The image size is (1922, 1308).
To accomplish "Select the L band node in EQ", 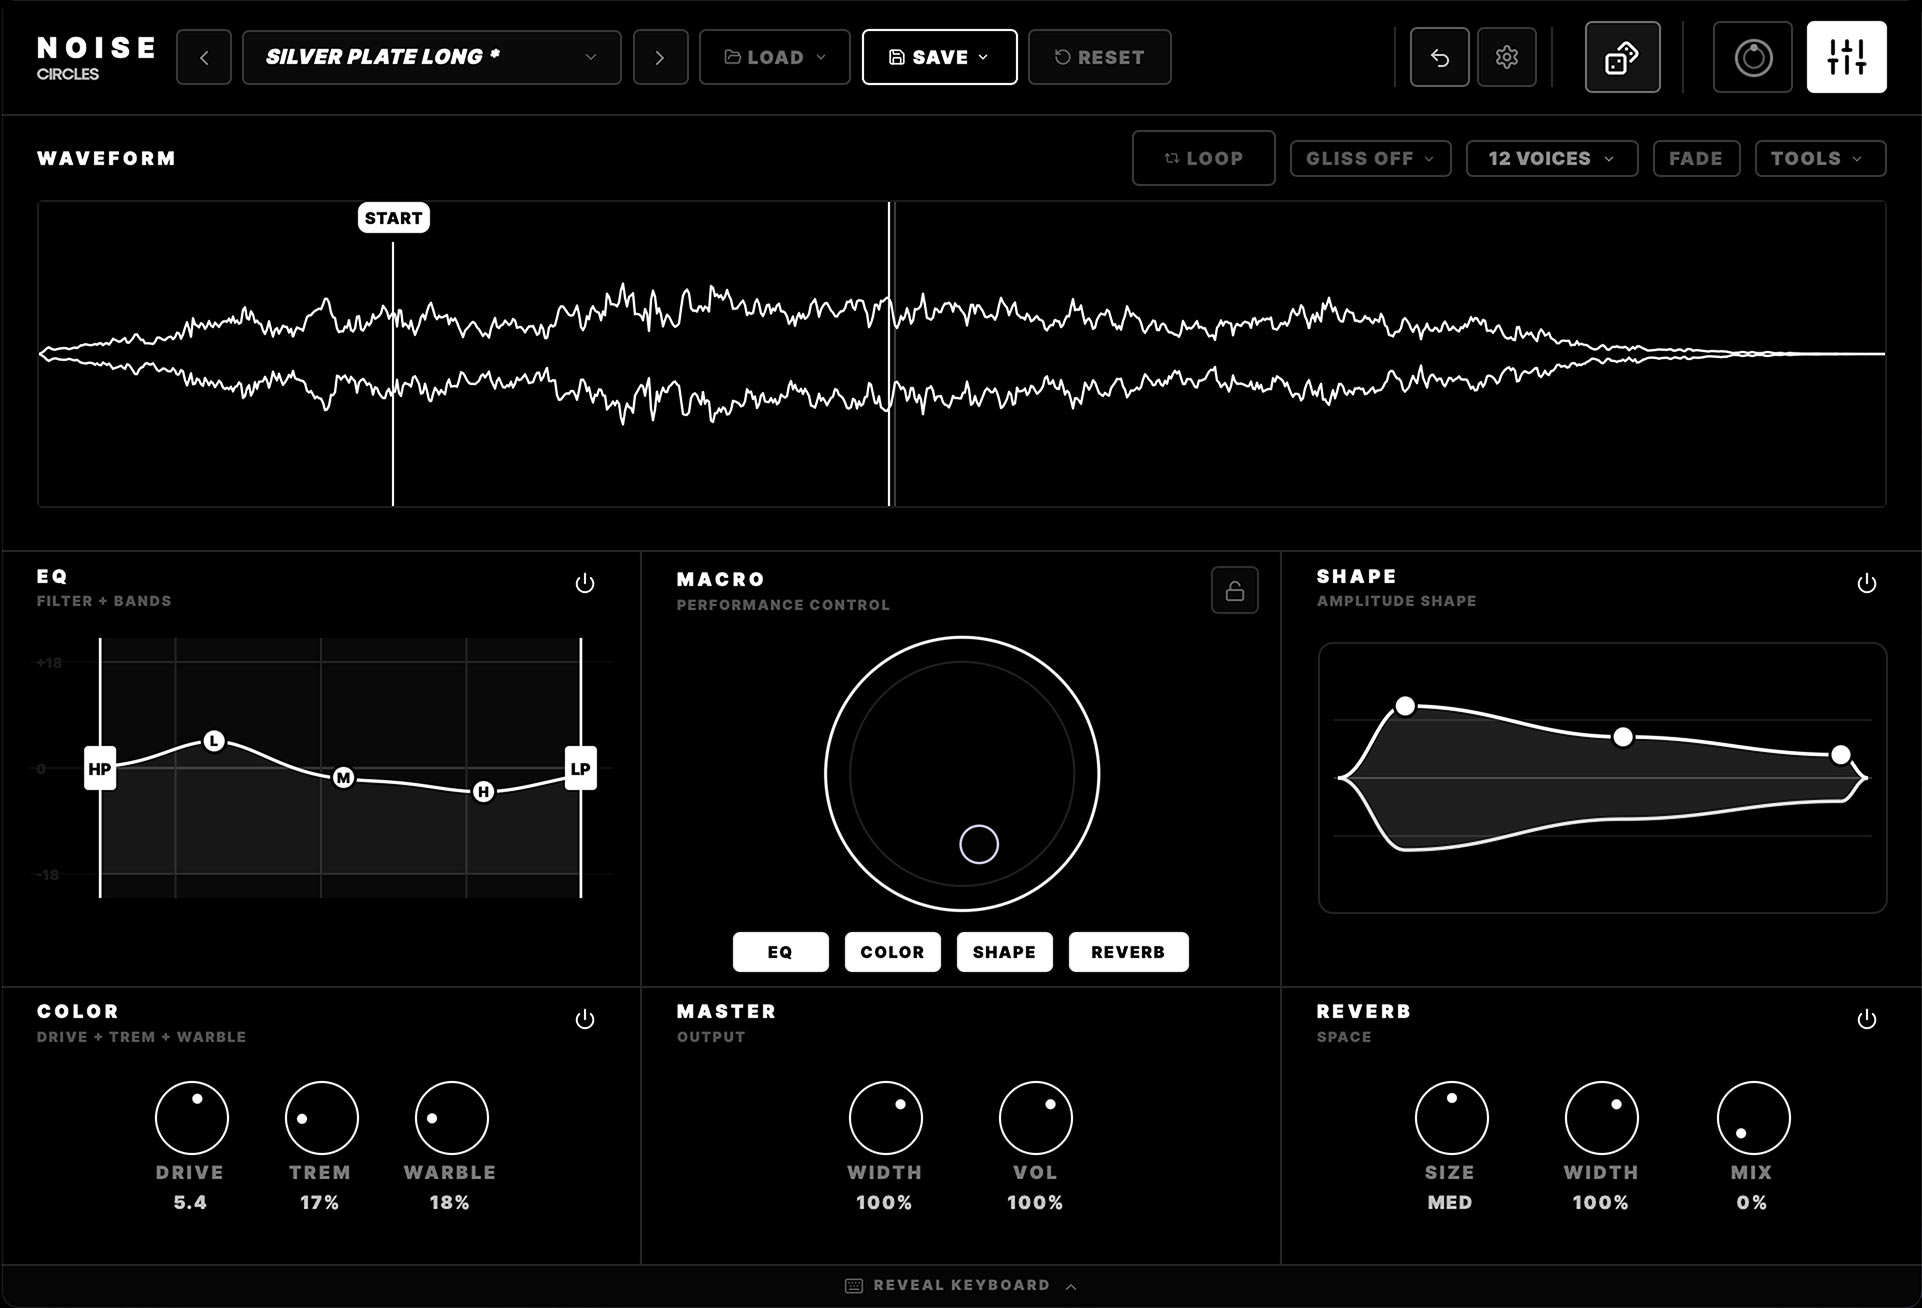I will click(214, 741).
